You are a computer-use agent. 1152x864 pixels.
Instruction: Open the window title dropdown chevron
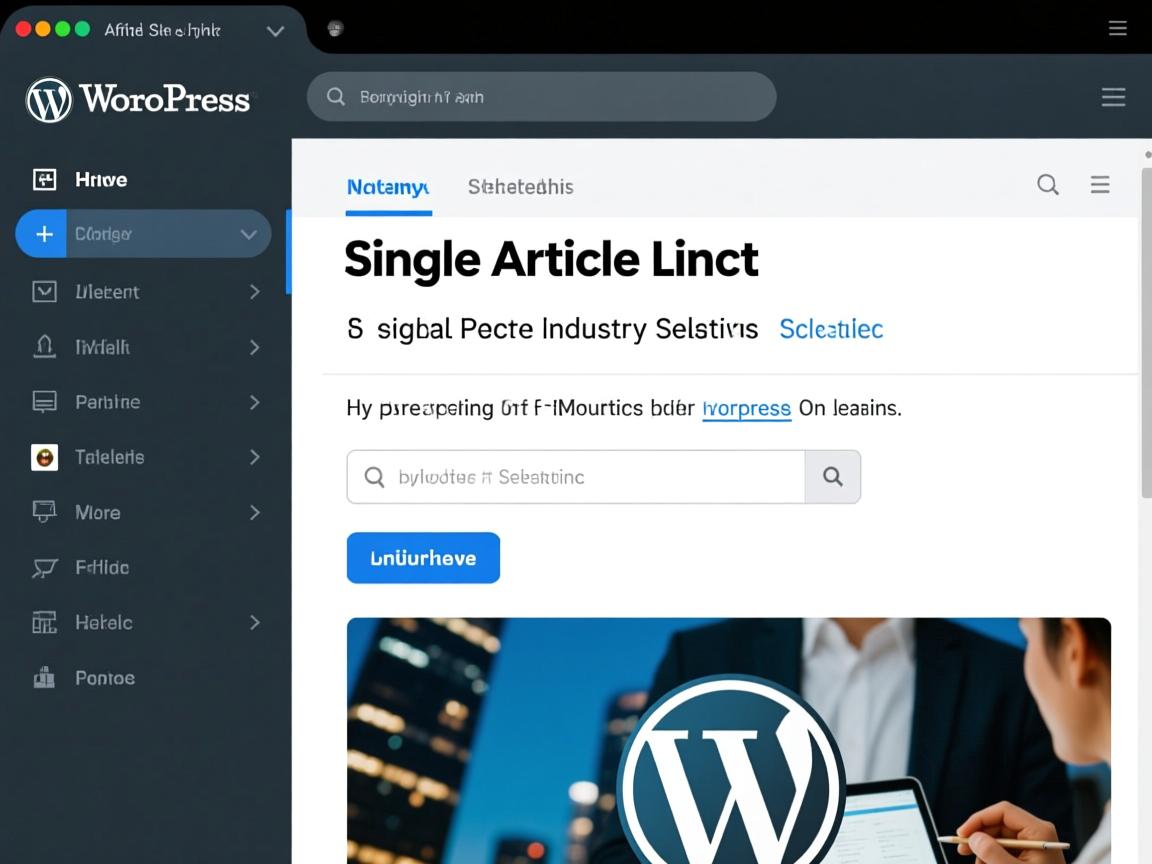[275, 31]
